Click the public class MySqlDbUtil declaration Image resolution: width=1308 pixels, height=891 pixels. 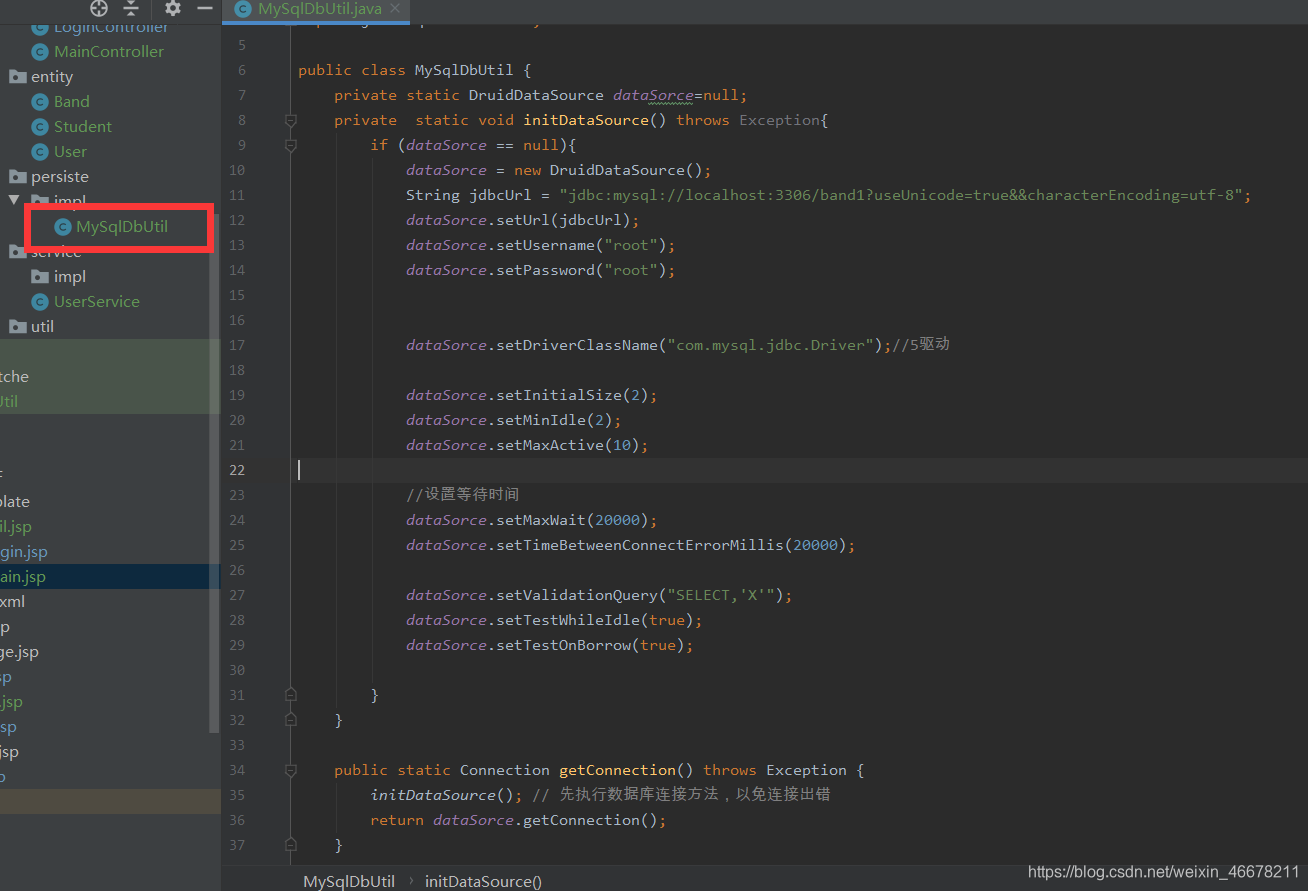click(x=415, y=70)
